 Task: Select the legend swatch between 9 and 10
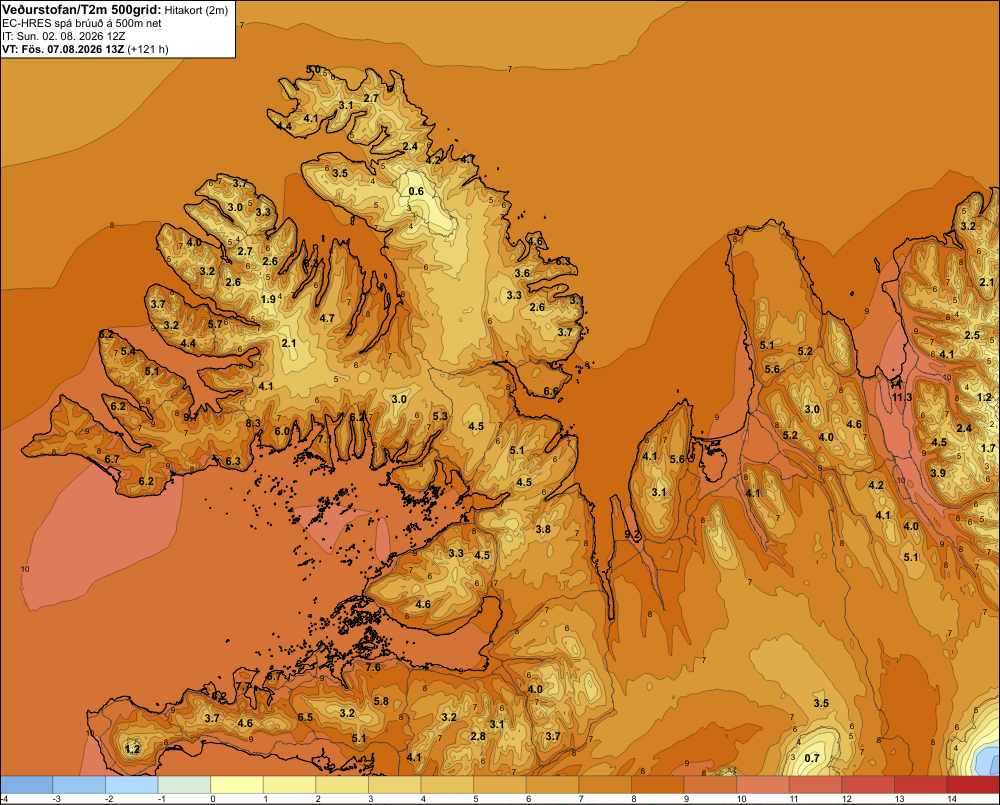tap(710, 785)
